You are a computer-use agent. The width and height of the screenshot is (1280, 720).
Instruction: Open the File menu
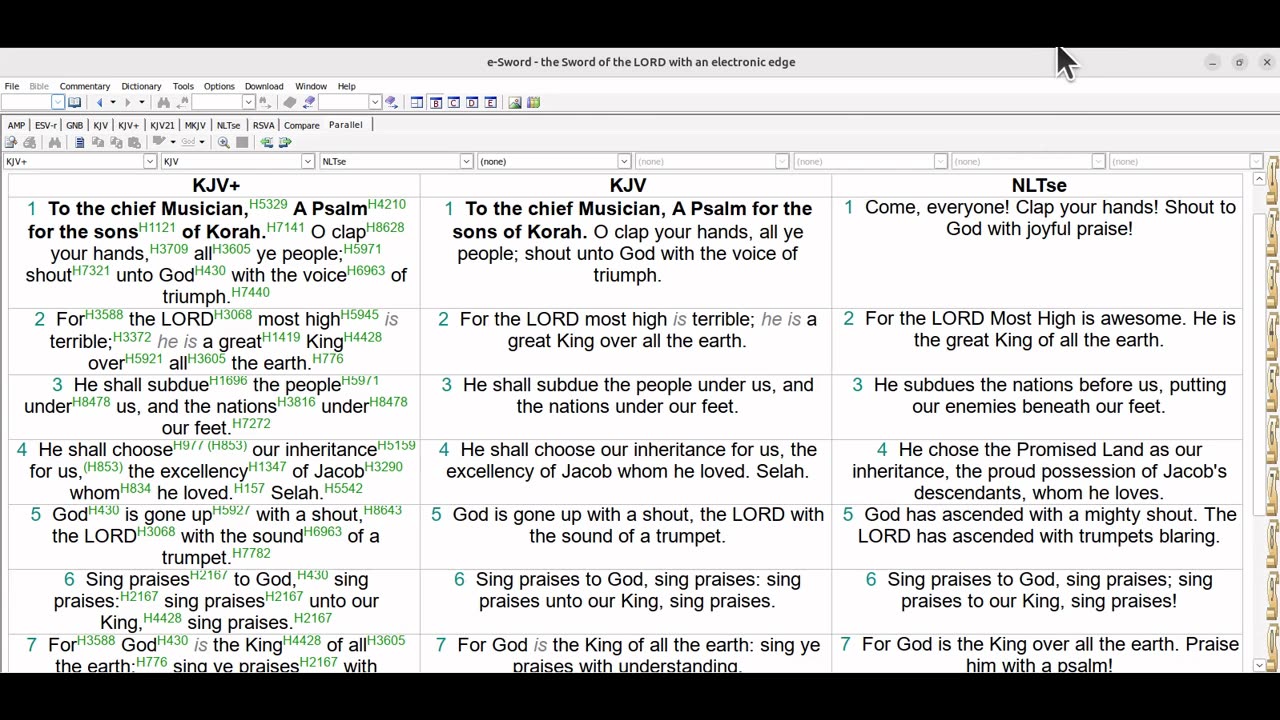point(12,86)
